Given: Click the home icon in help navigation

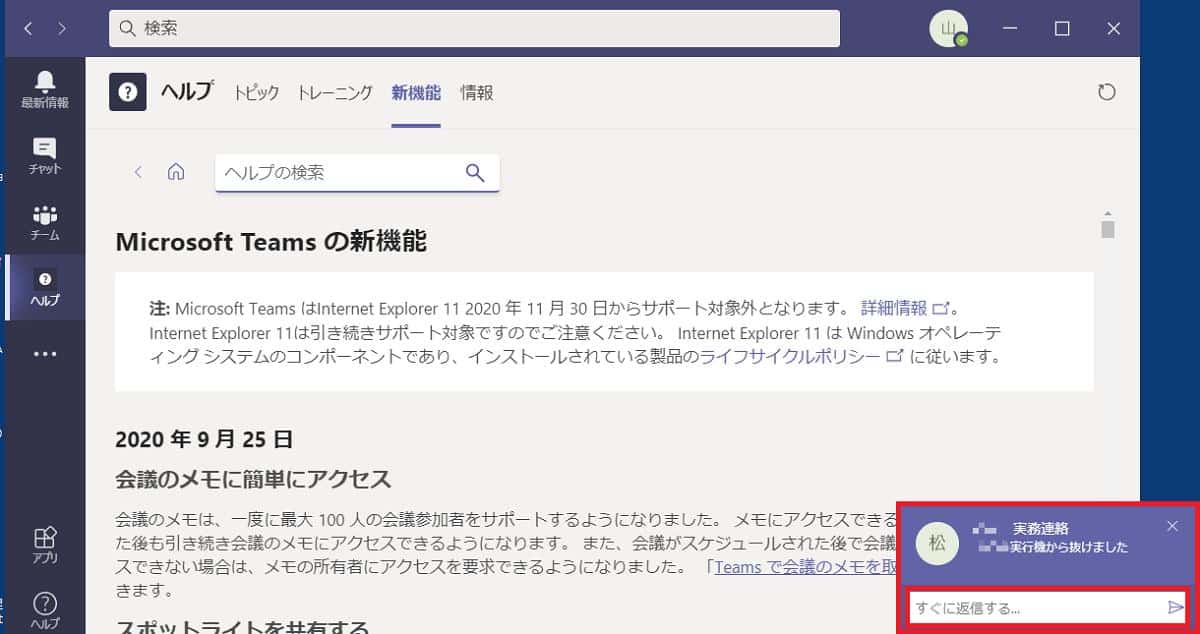Looking at the screenshot, I should point(176,171).
